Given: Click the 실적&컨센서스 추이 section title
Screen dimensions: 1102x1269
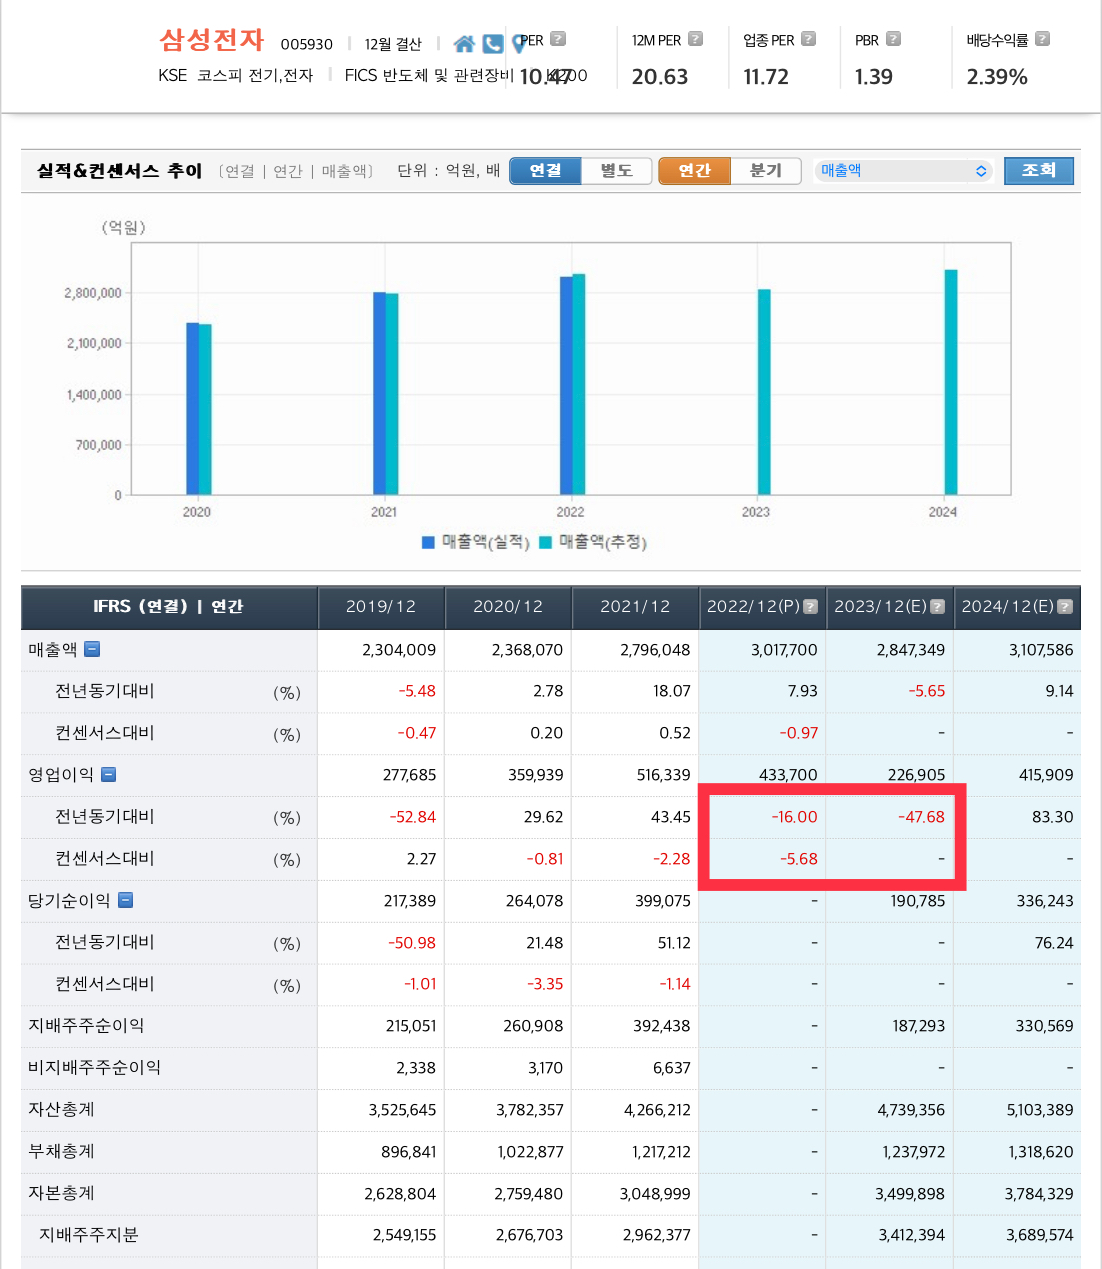Looking at the screenshot, I should point(119,171).
